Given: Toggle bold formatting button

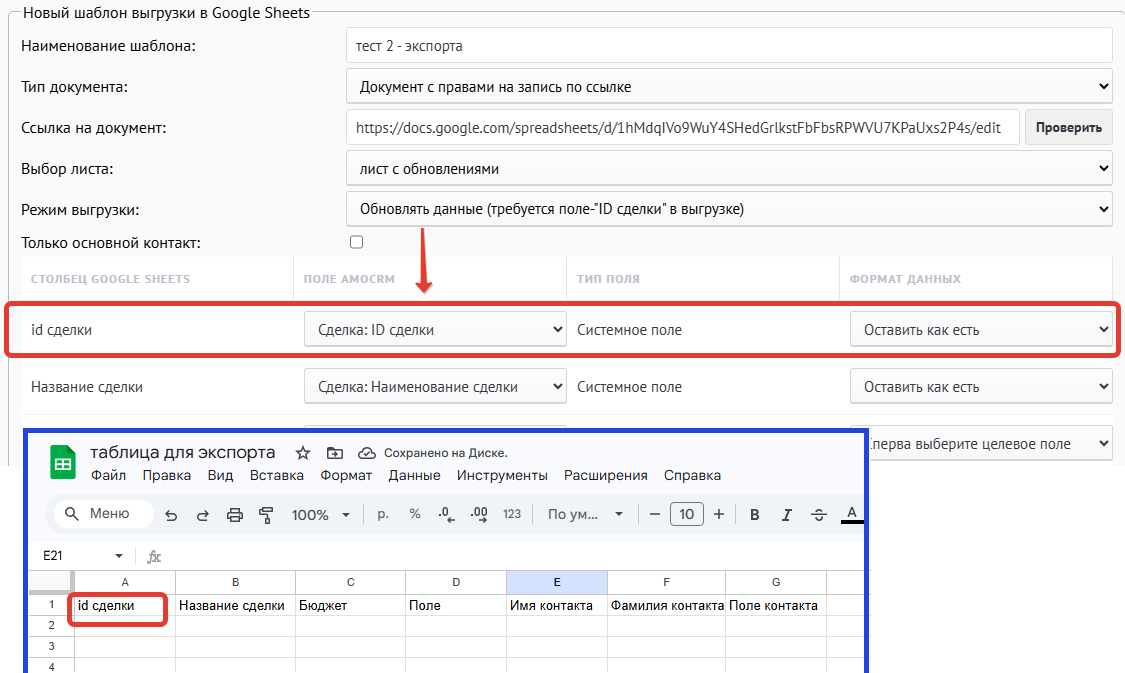Looking at the screenshot, I should 754,514.
